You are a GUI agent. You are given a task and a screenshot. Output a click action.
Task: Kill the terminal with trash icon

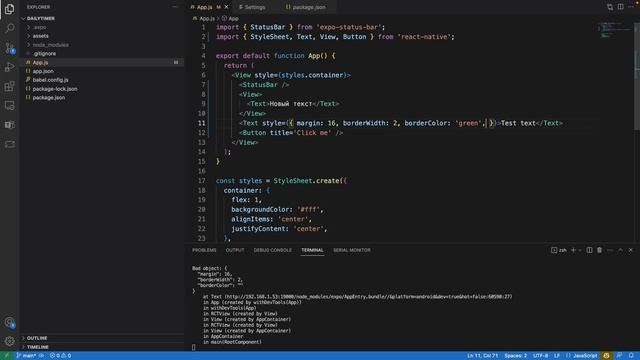coord(599,250)
